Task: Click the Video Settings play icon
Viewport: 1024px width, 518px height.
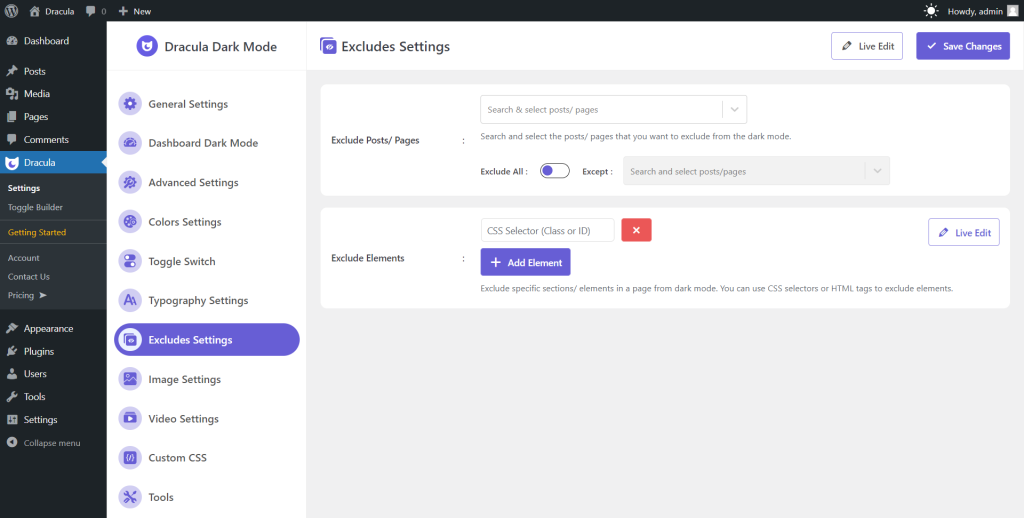Action: (130, 418)
